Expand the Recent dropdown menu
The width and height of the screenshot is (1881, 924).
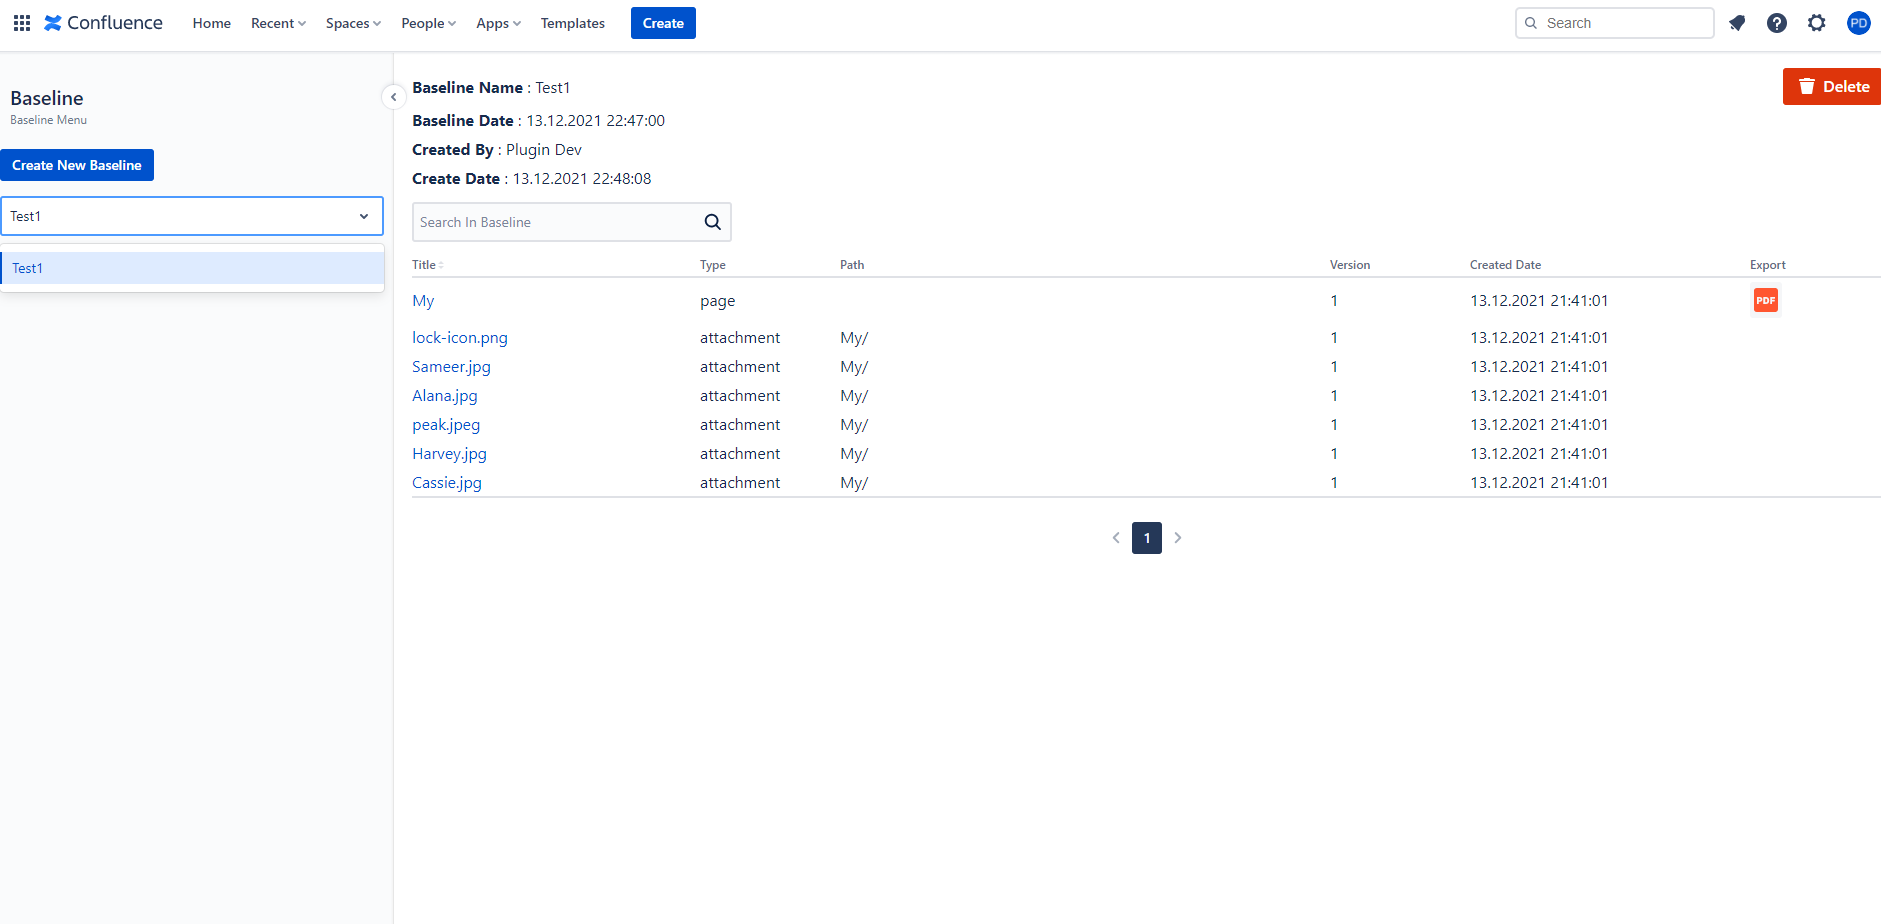278,23
